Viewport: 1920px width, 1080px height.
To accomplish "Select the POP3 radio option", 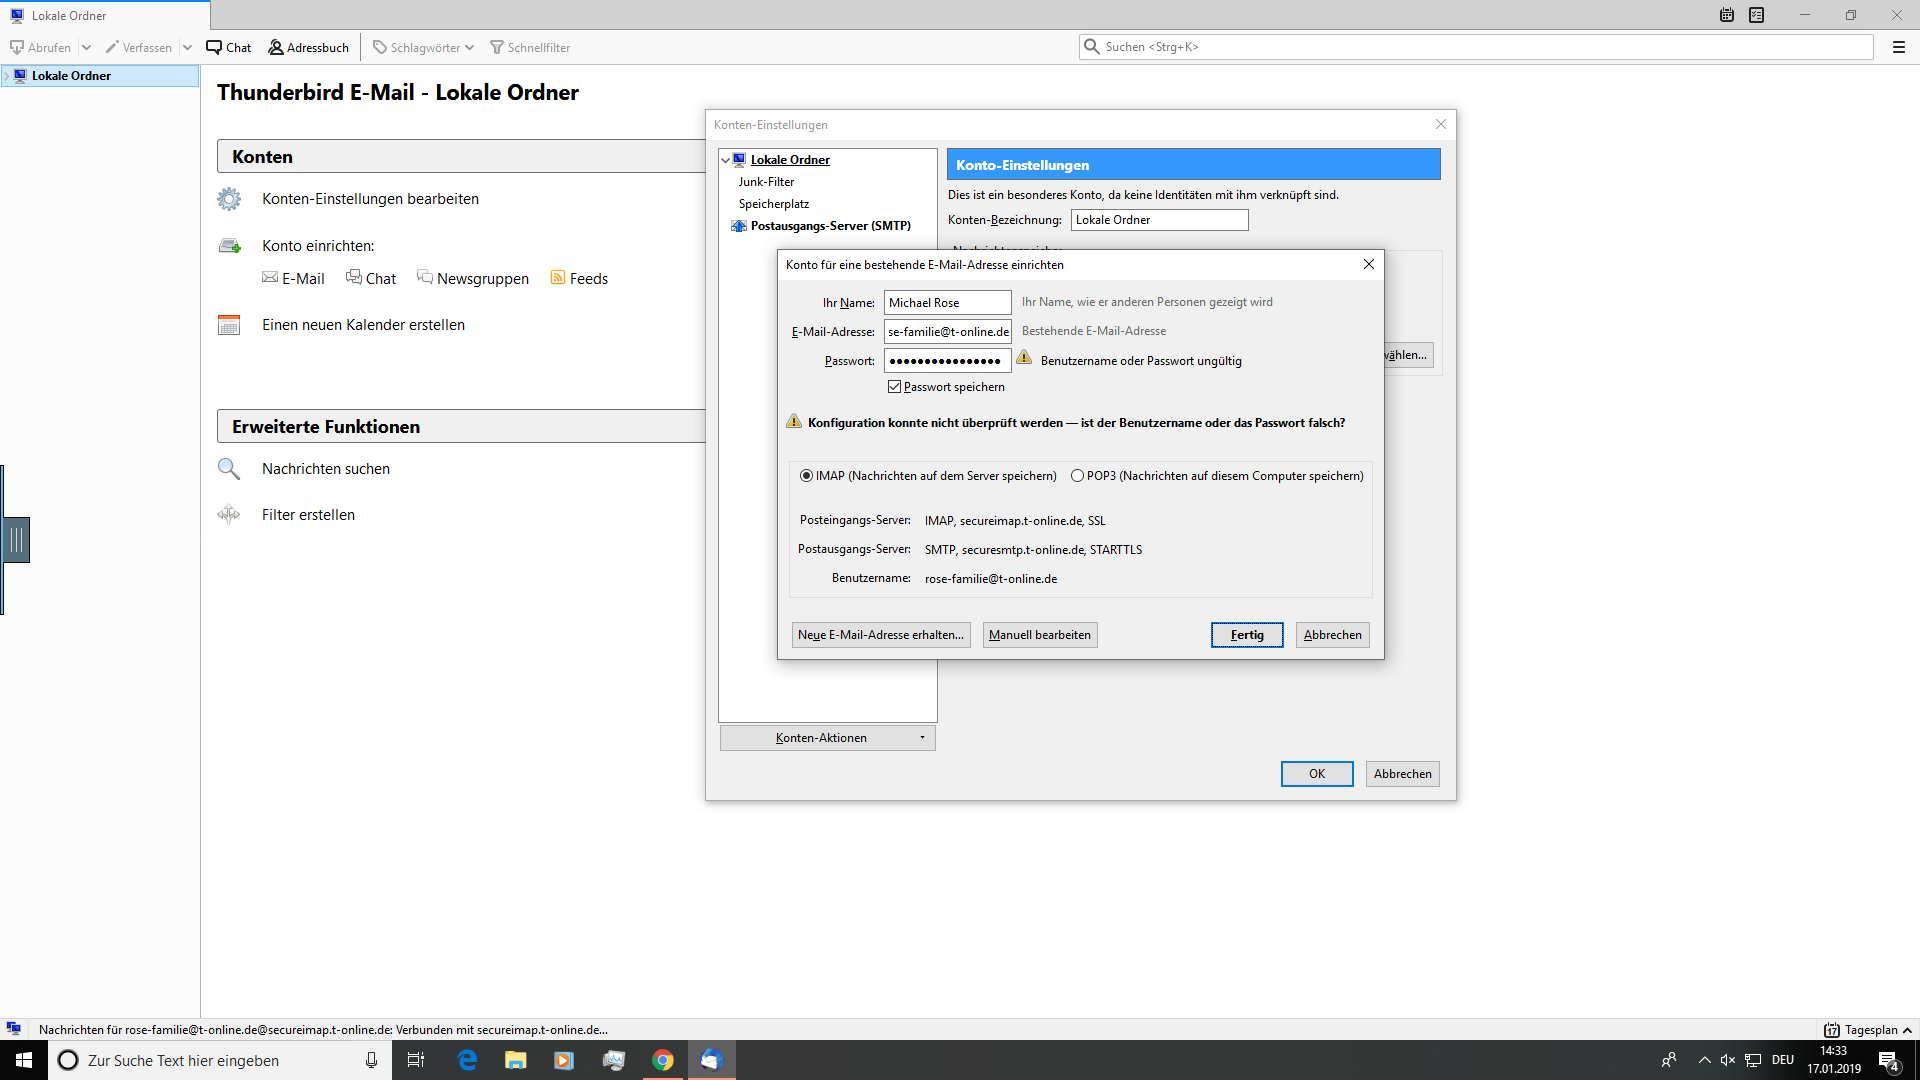I will click(1077, 476).
